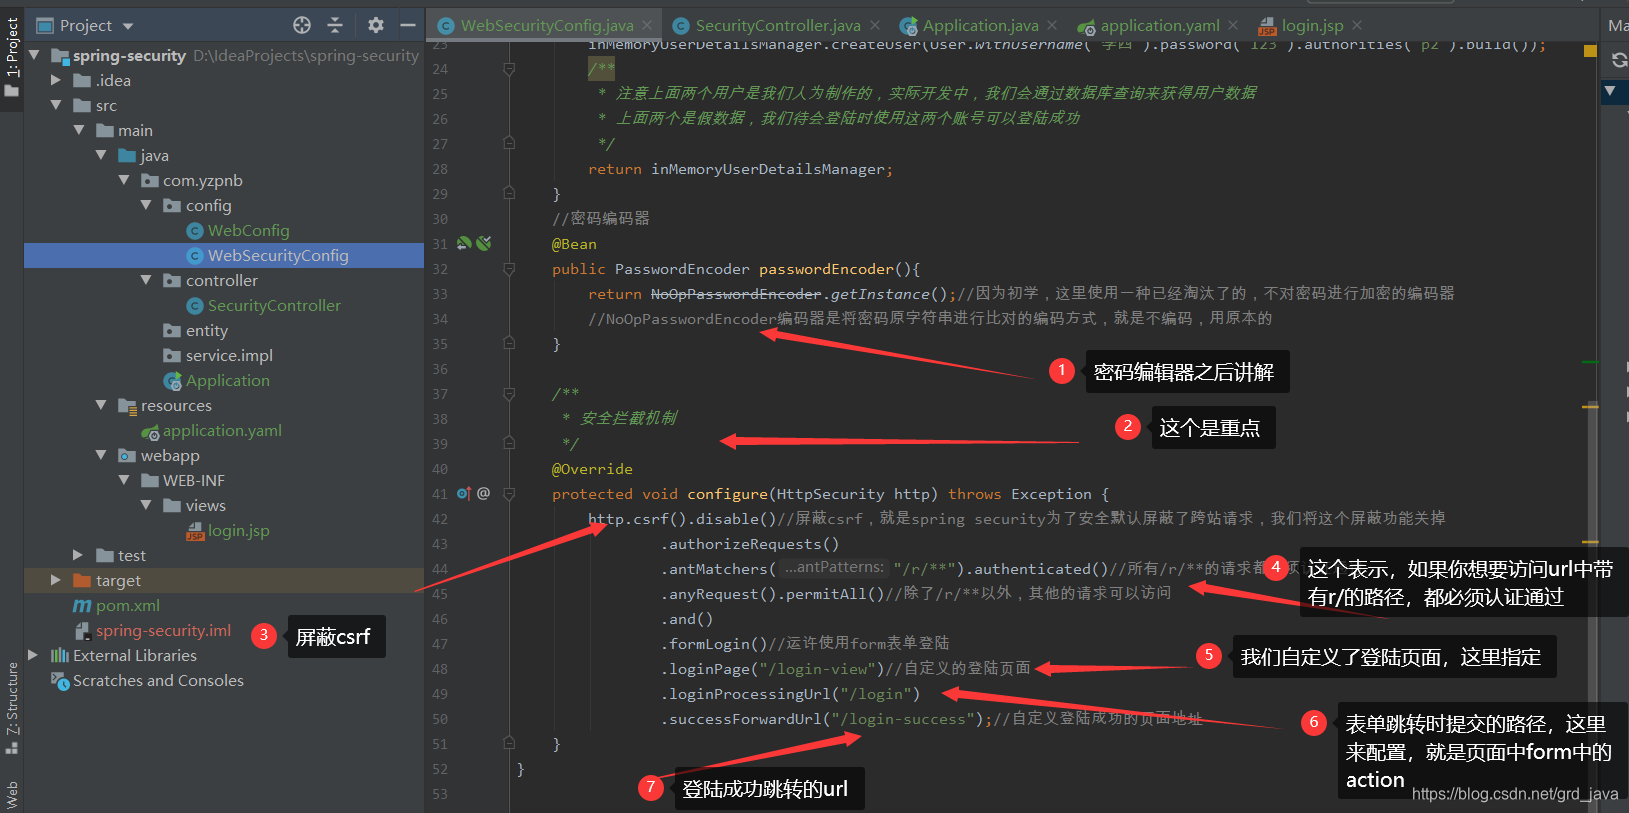The height and width of the screenshot is (813, 1629).
Task: Click the External Libraries bar icon
Action: (x=60, y=655)
